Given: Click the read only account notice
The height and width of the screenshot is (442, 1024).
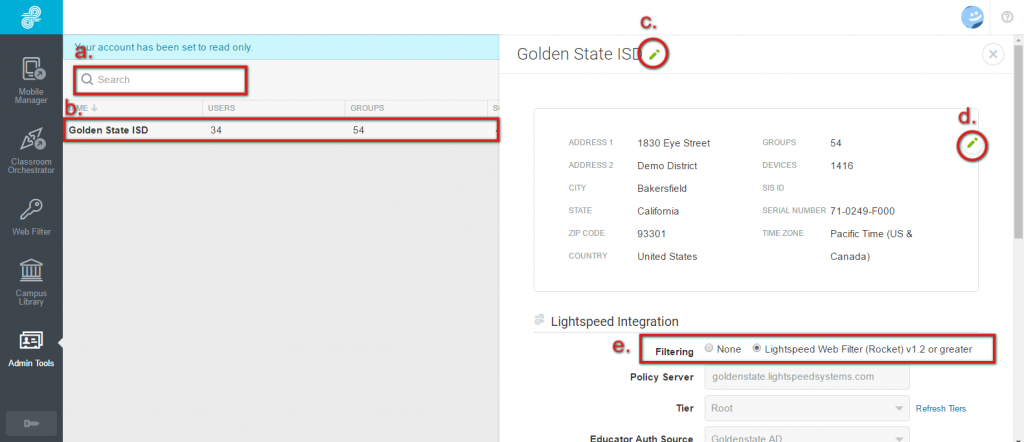Looking at the screenshot, I should tap(163, 48).
